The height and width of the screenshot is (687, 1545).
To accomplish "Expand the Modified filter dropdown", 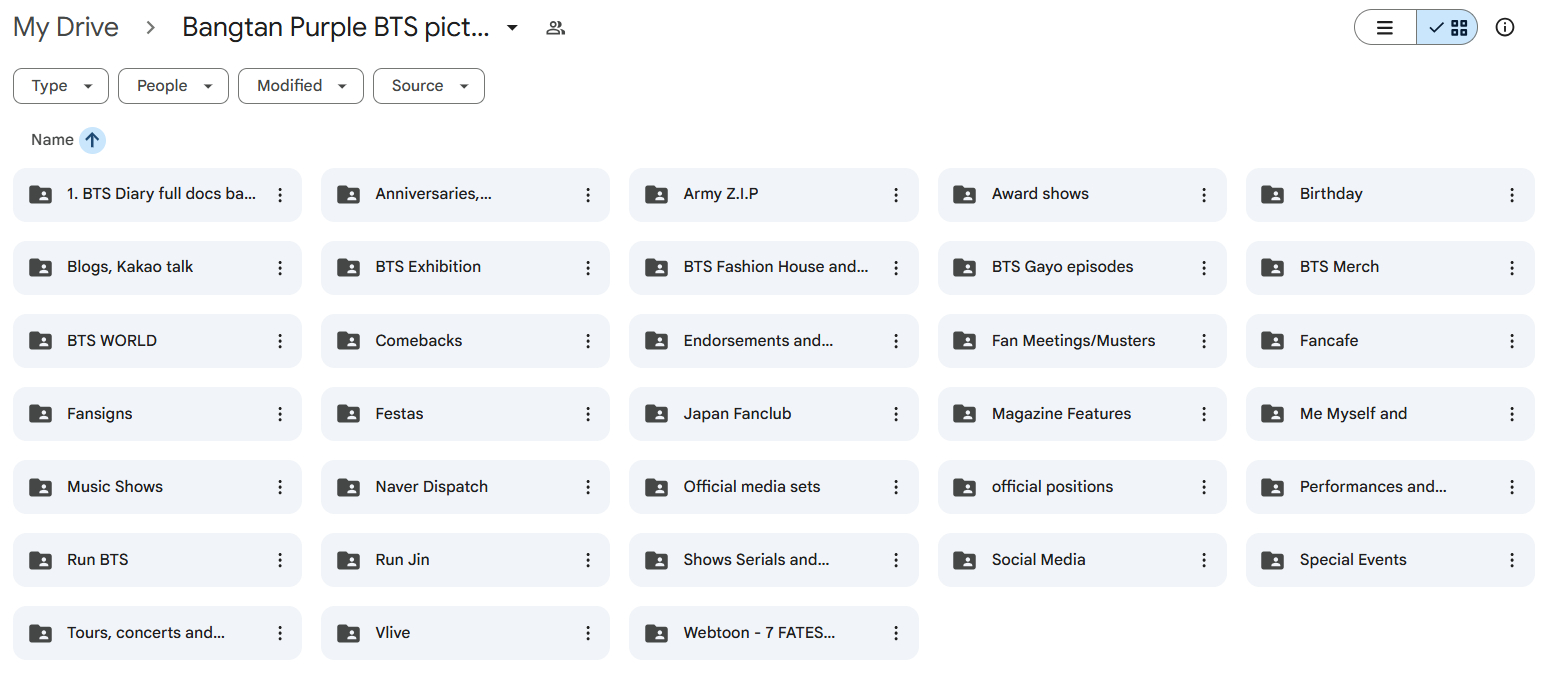I will click(300, 86).
